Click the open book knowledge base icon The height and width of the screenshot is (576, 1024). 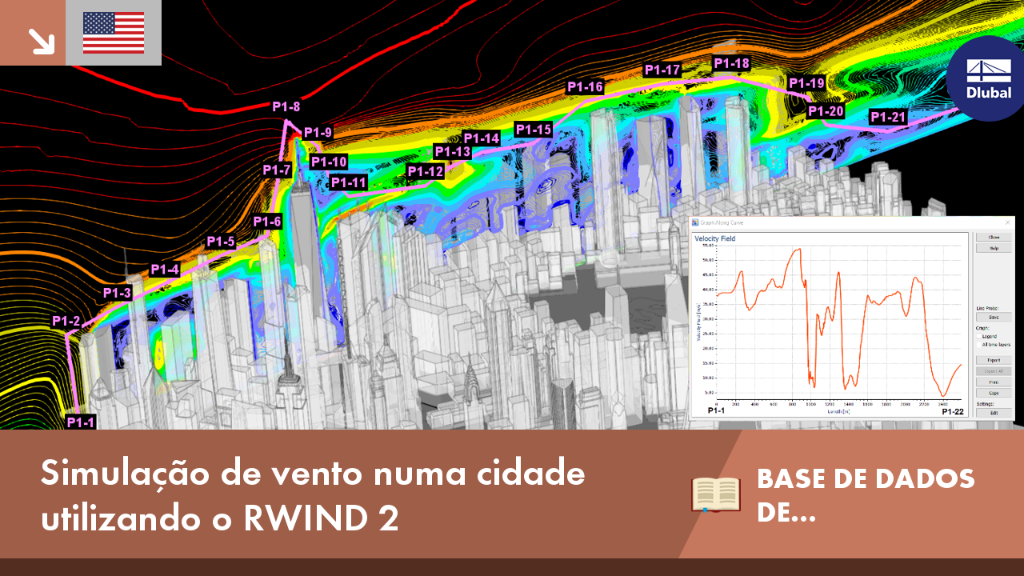pyautogui.click(x=716, y=495)
